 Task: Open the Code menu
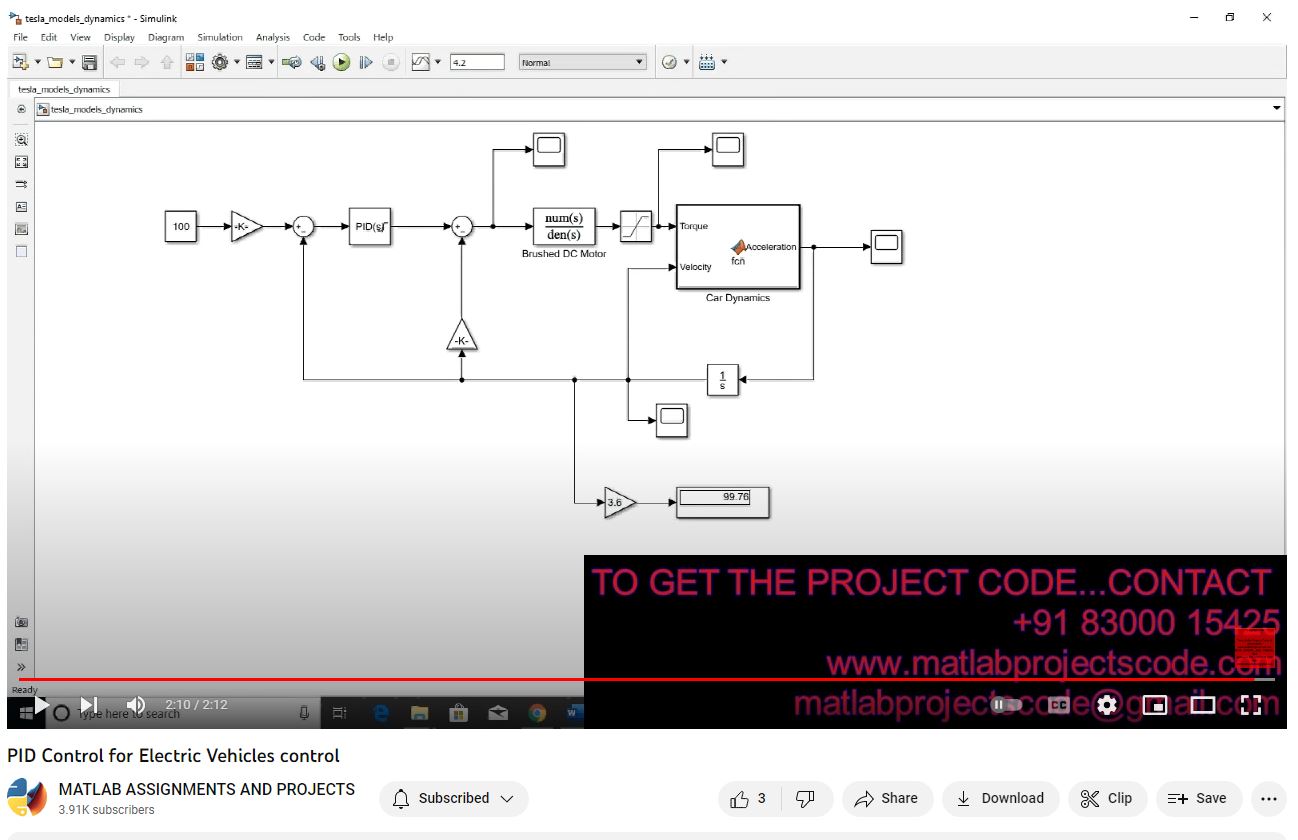click(x=314, y=37)
